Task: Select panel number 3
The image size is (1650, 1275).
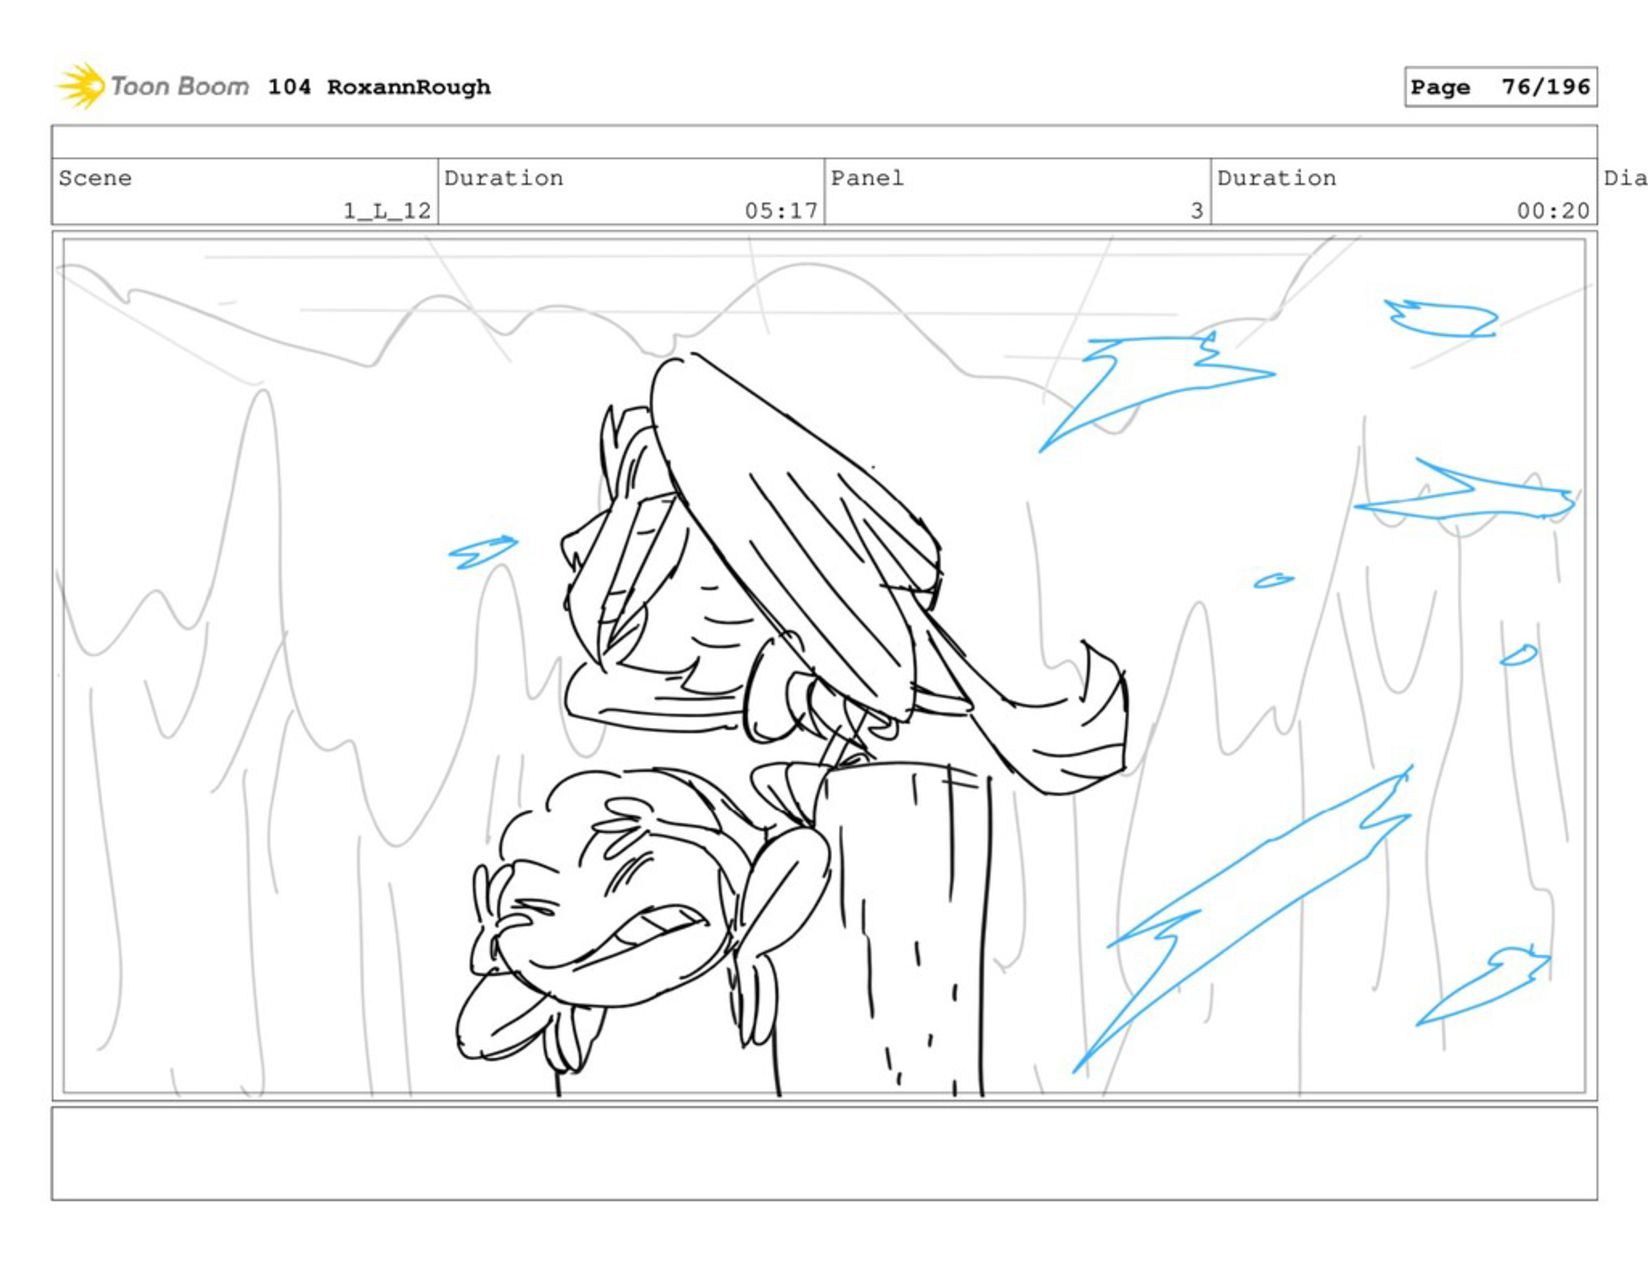Action: coord(1196,210)
